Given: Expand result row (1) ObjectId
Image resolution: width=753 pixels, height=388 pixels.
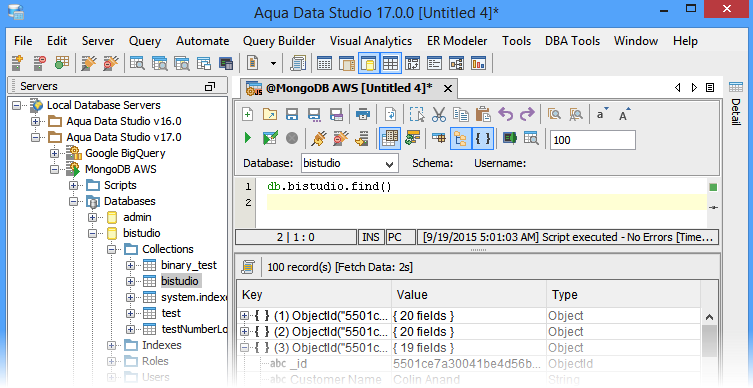Looking at the screenshot, I should point(244,315).
